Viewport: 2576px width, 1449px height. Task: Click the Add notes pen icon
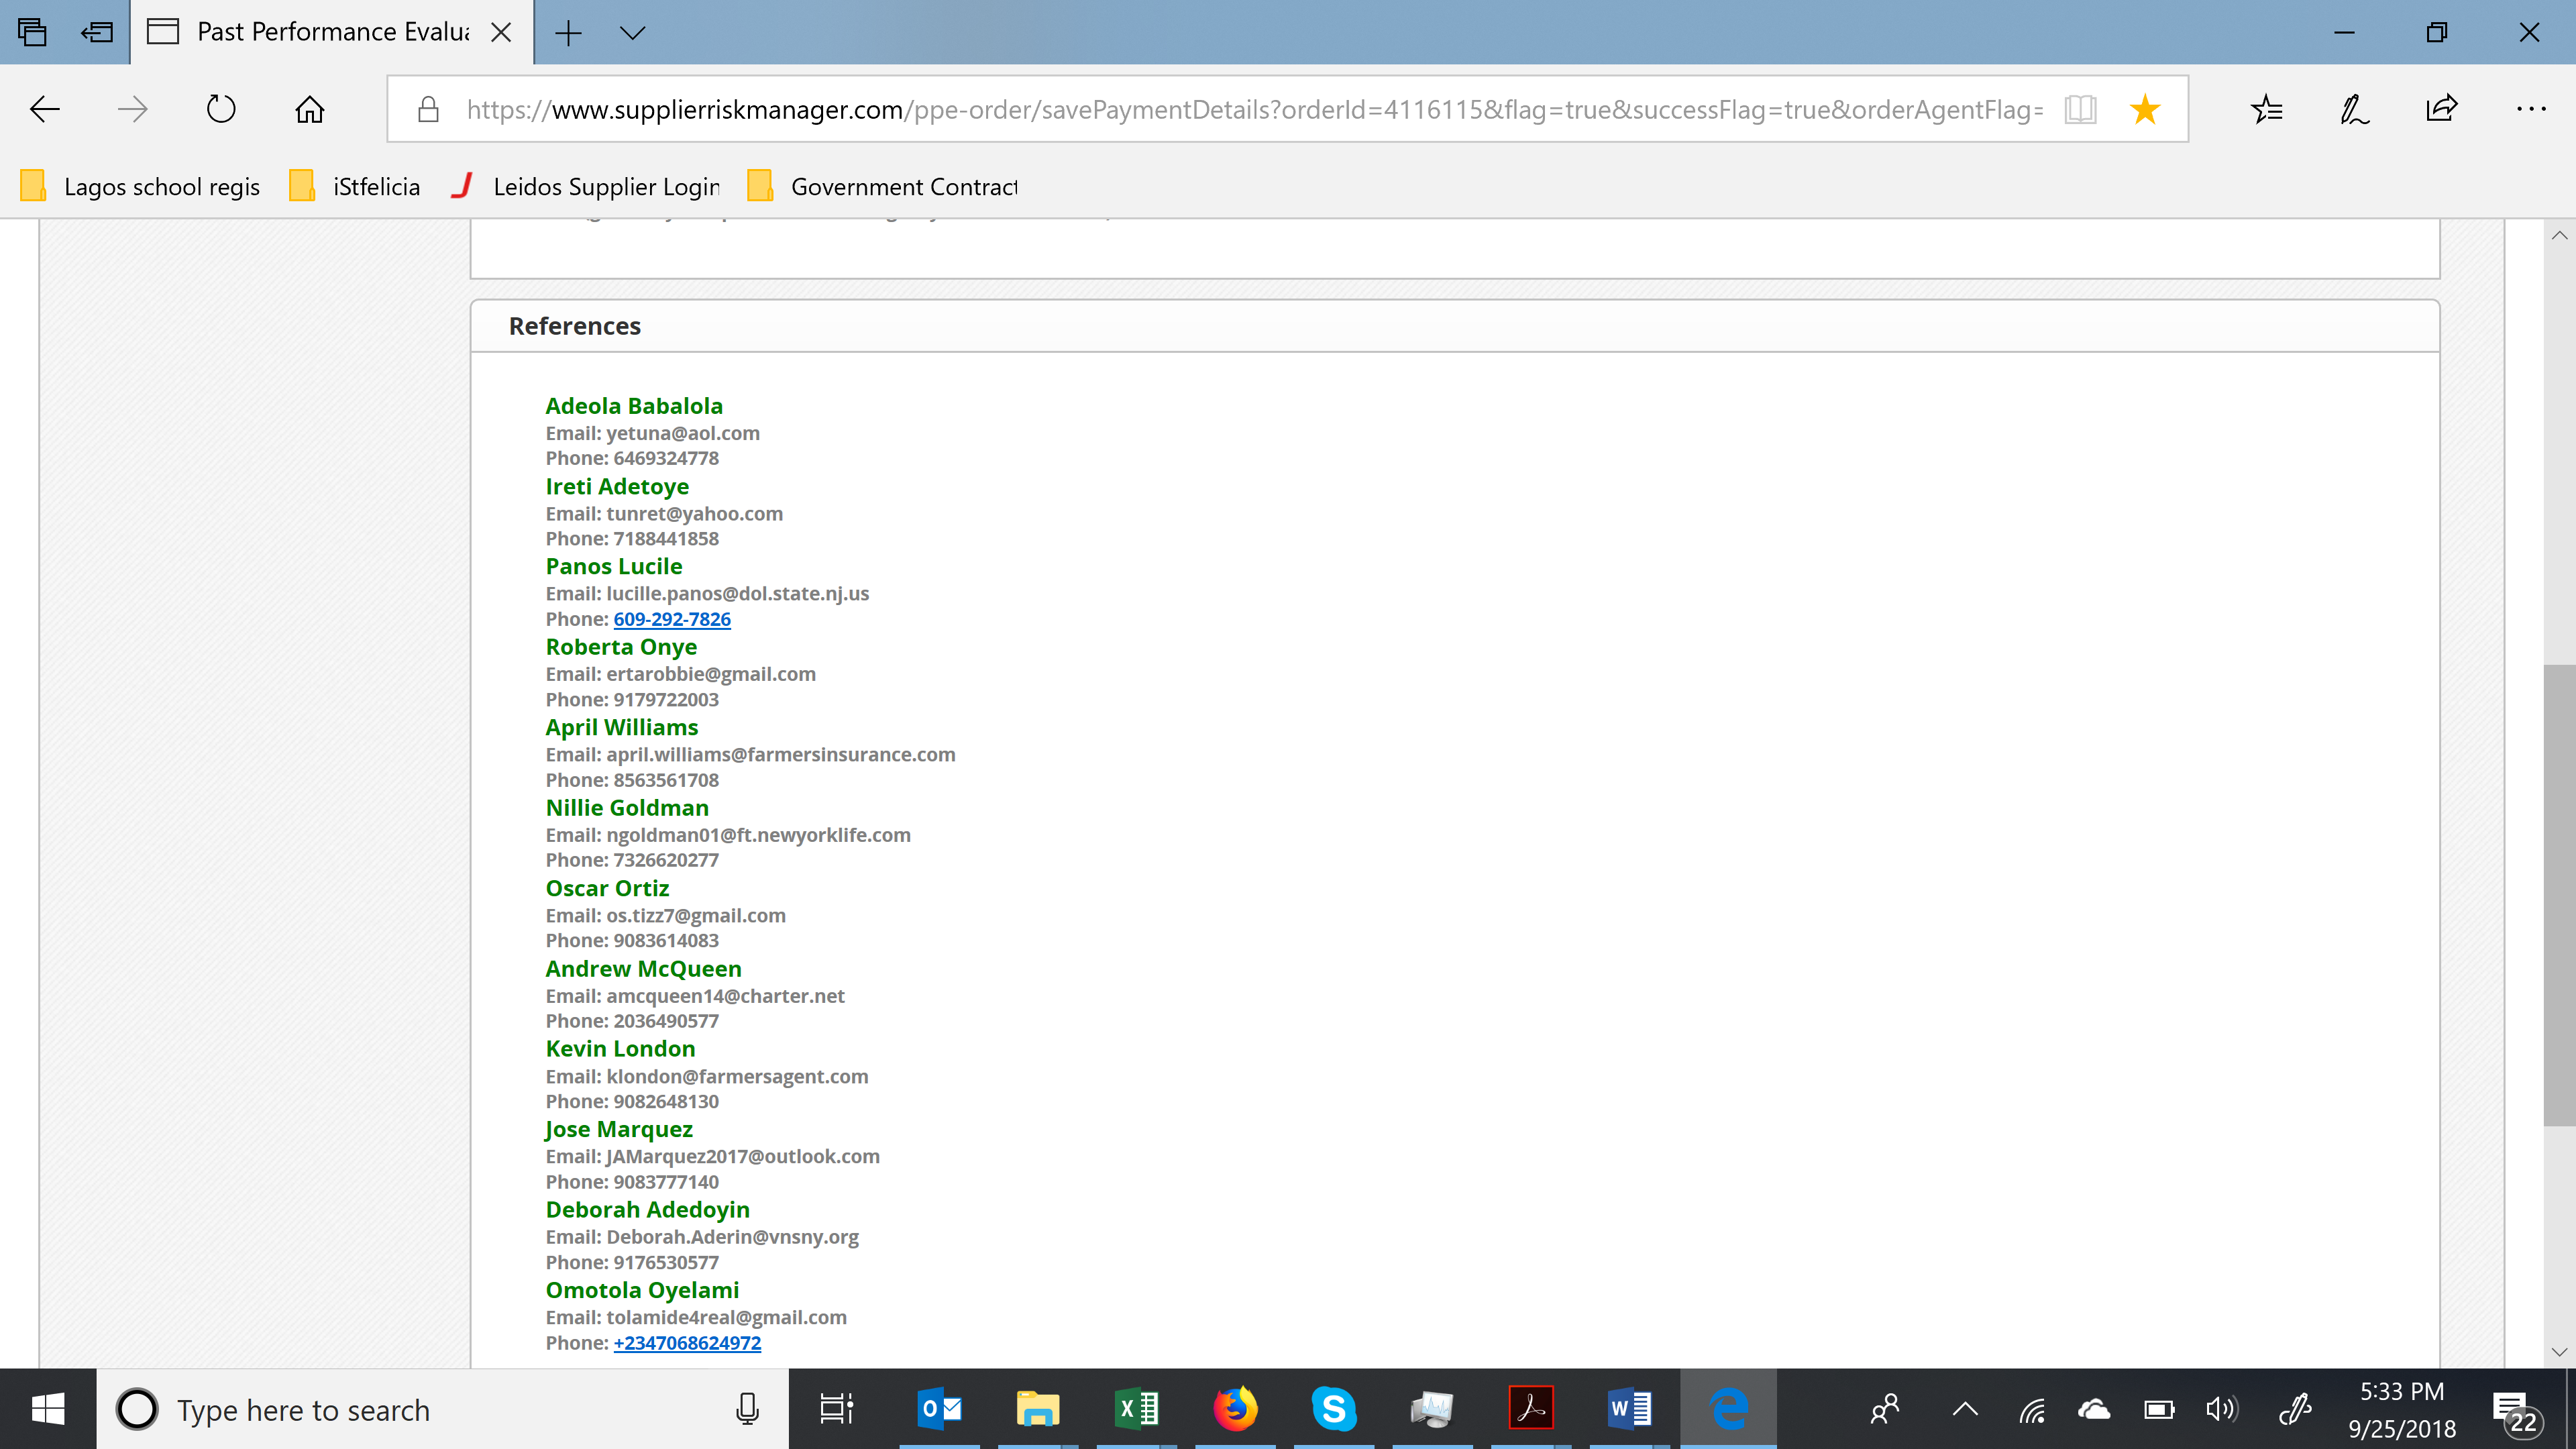click(x=2354, y=109)
